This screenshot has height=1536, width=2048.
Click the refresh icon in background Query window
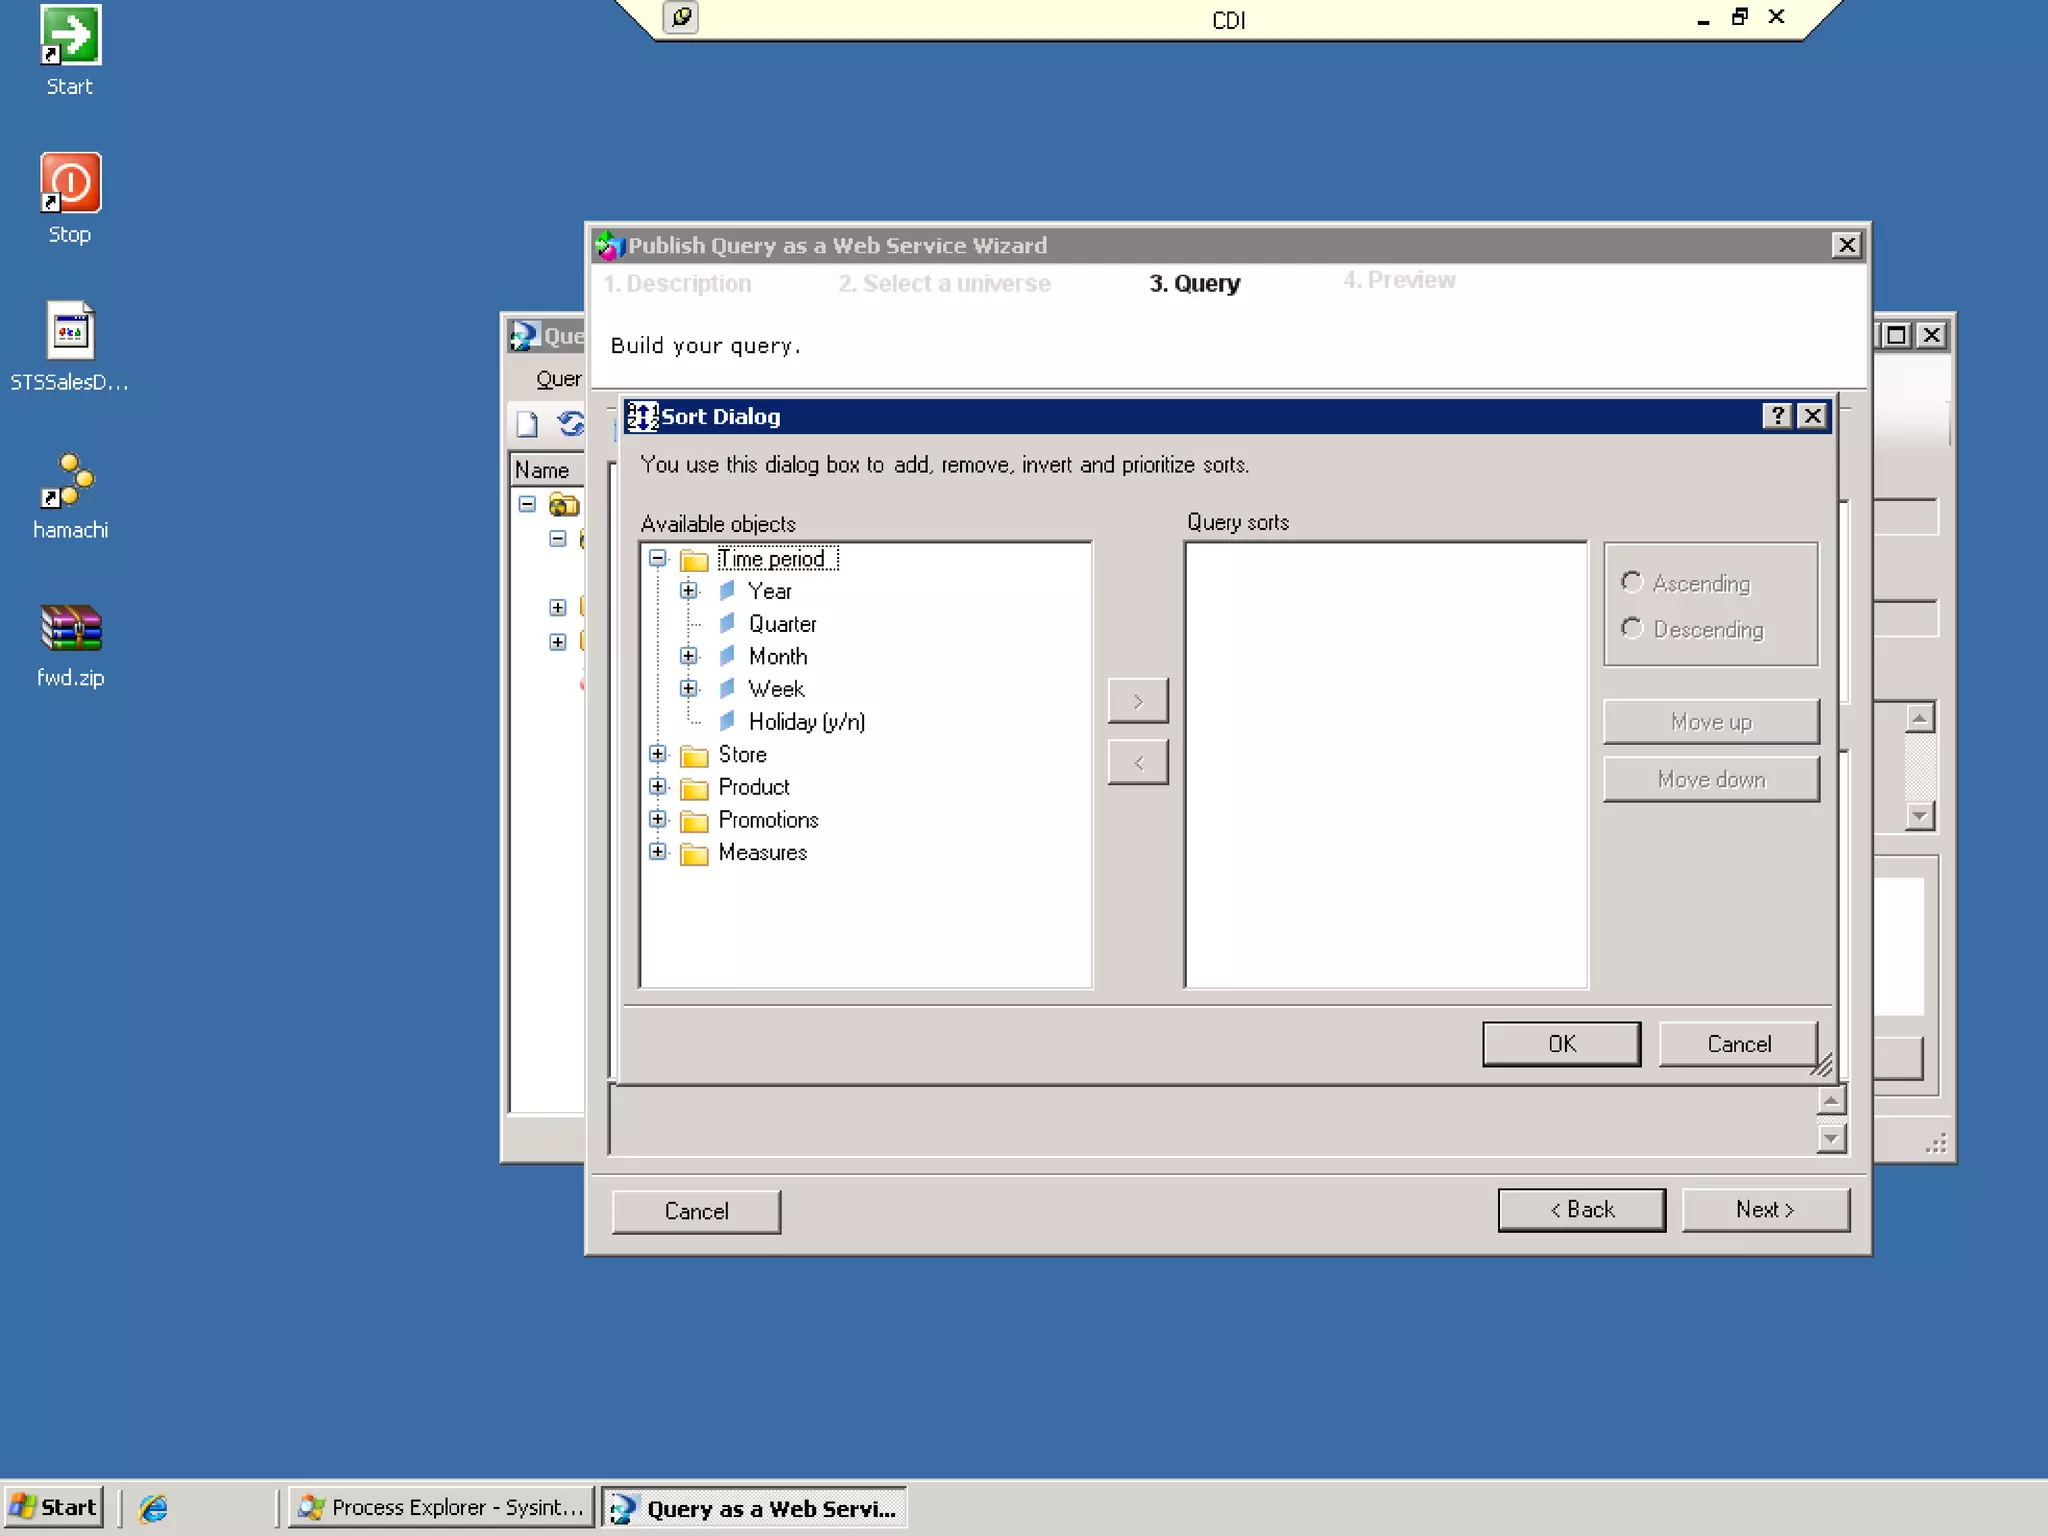tap(571, 424)
